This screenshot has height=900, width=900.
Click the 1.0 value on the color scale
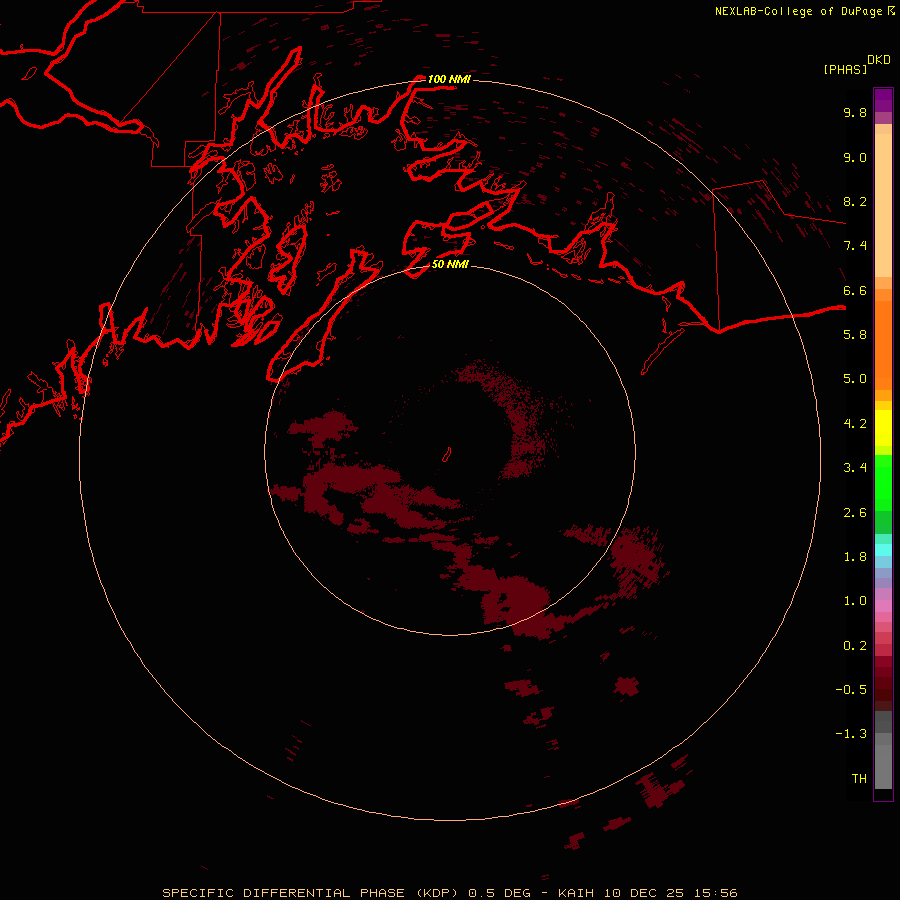[x=855, y=601]
